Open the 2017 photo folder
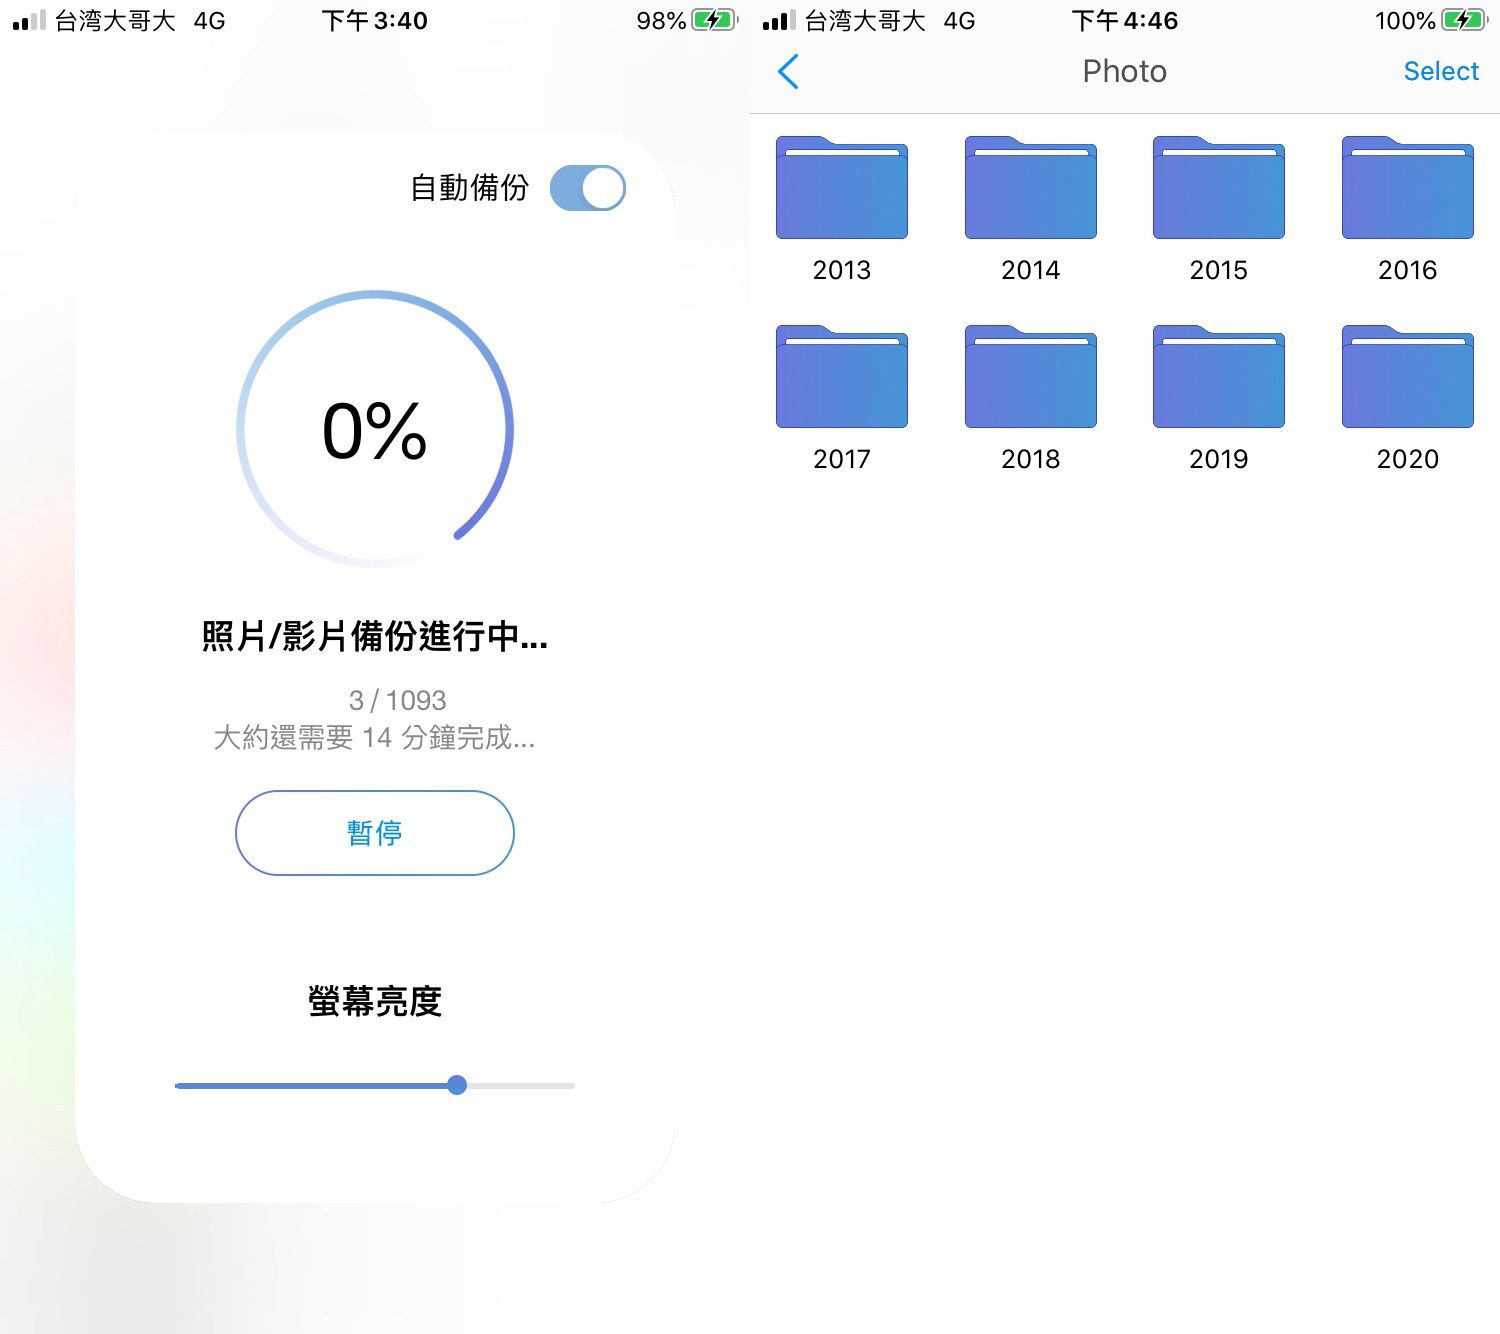This screenshot has height=1334, width=1500. (x=841, y=377)
